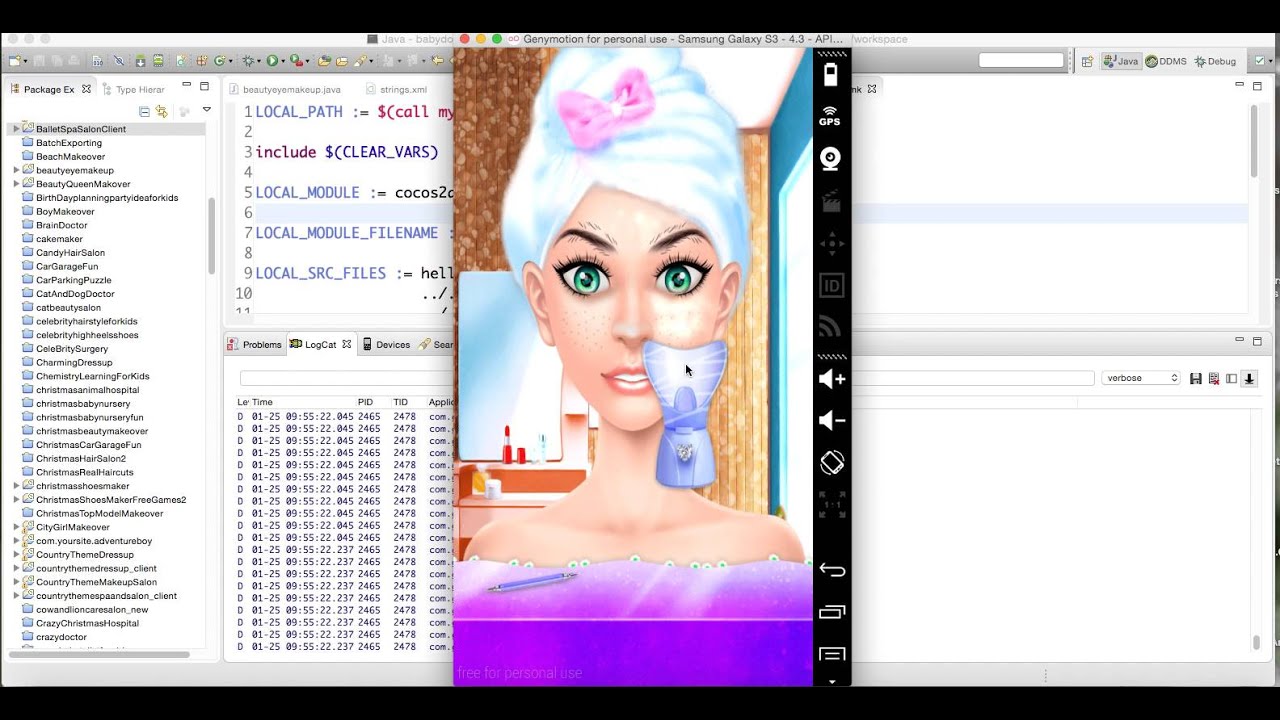Viewport: 1280px width, 720px height.
Task: Collapse all in Package Explorer
Action: [x=144, y=111]
